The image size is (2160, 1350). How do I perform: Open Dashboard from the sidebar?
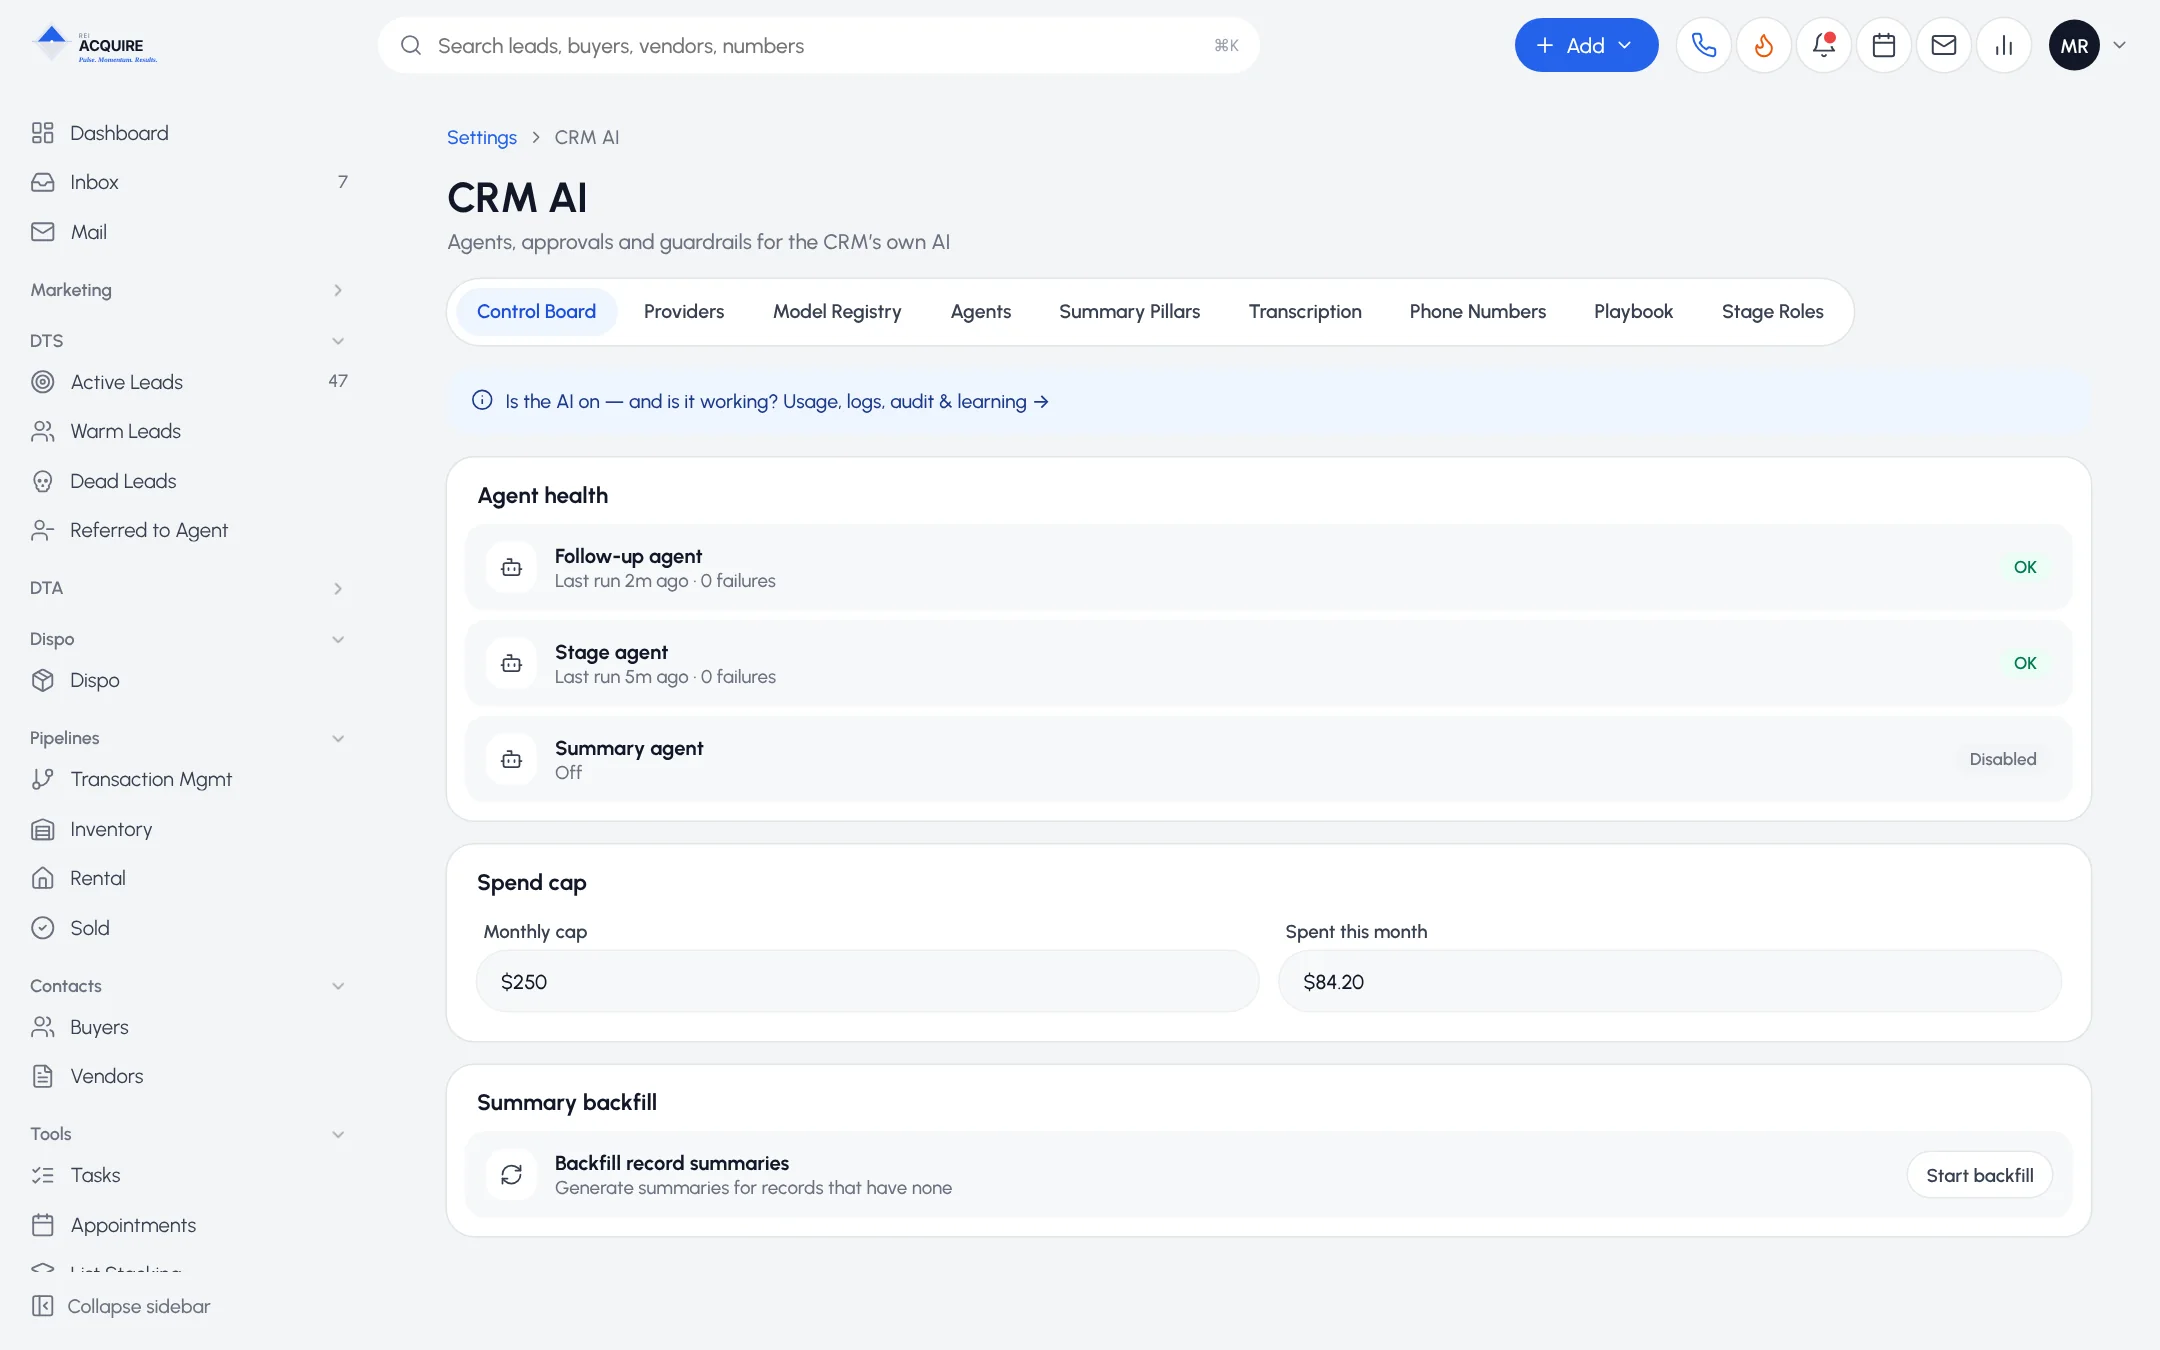pos(190,133)
